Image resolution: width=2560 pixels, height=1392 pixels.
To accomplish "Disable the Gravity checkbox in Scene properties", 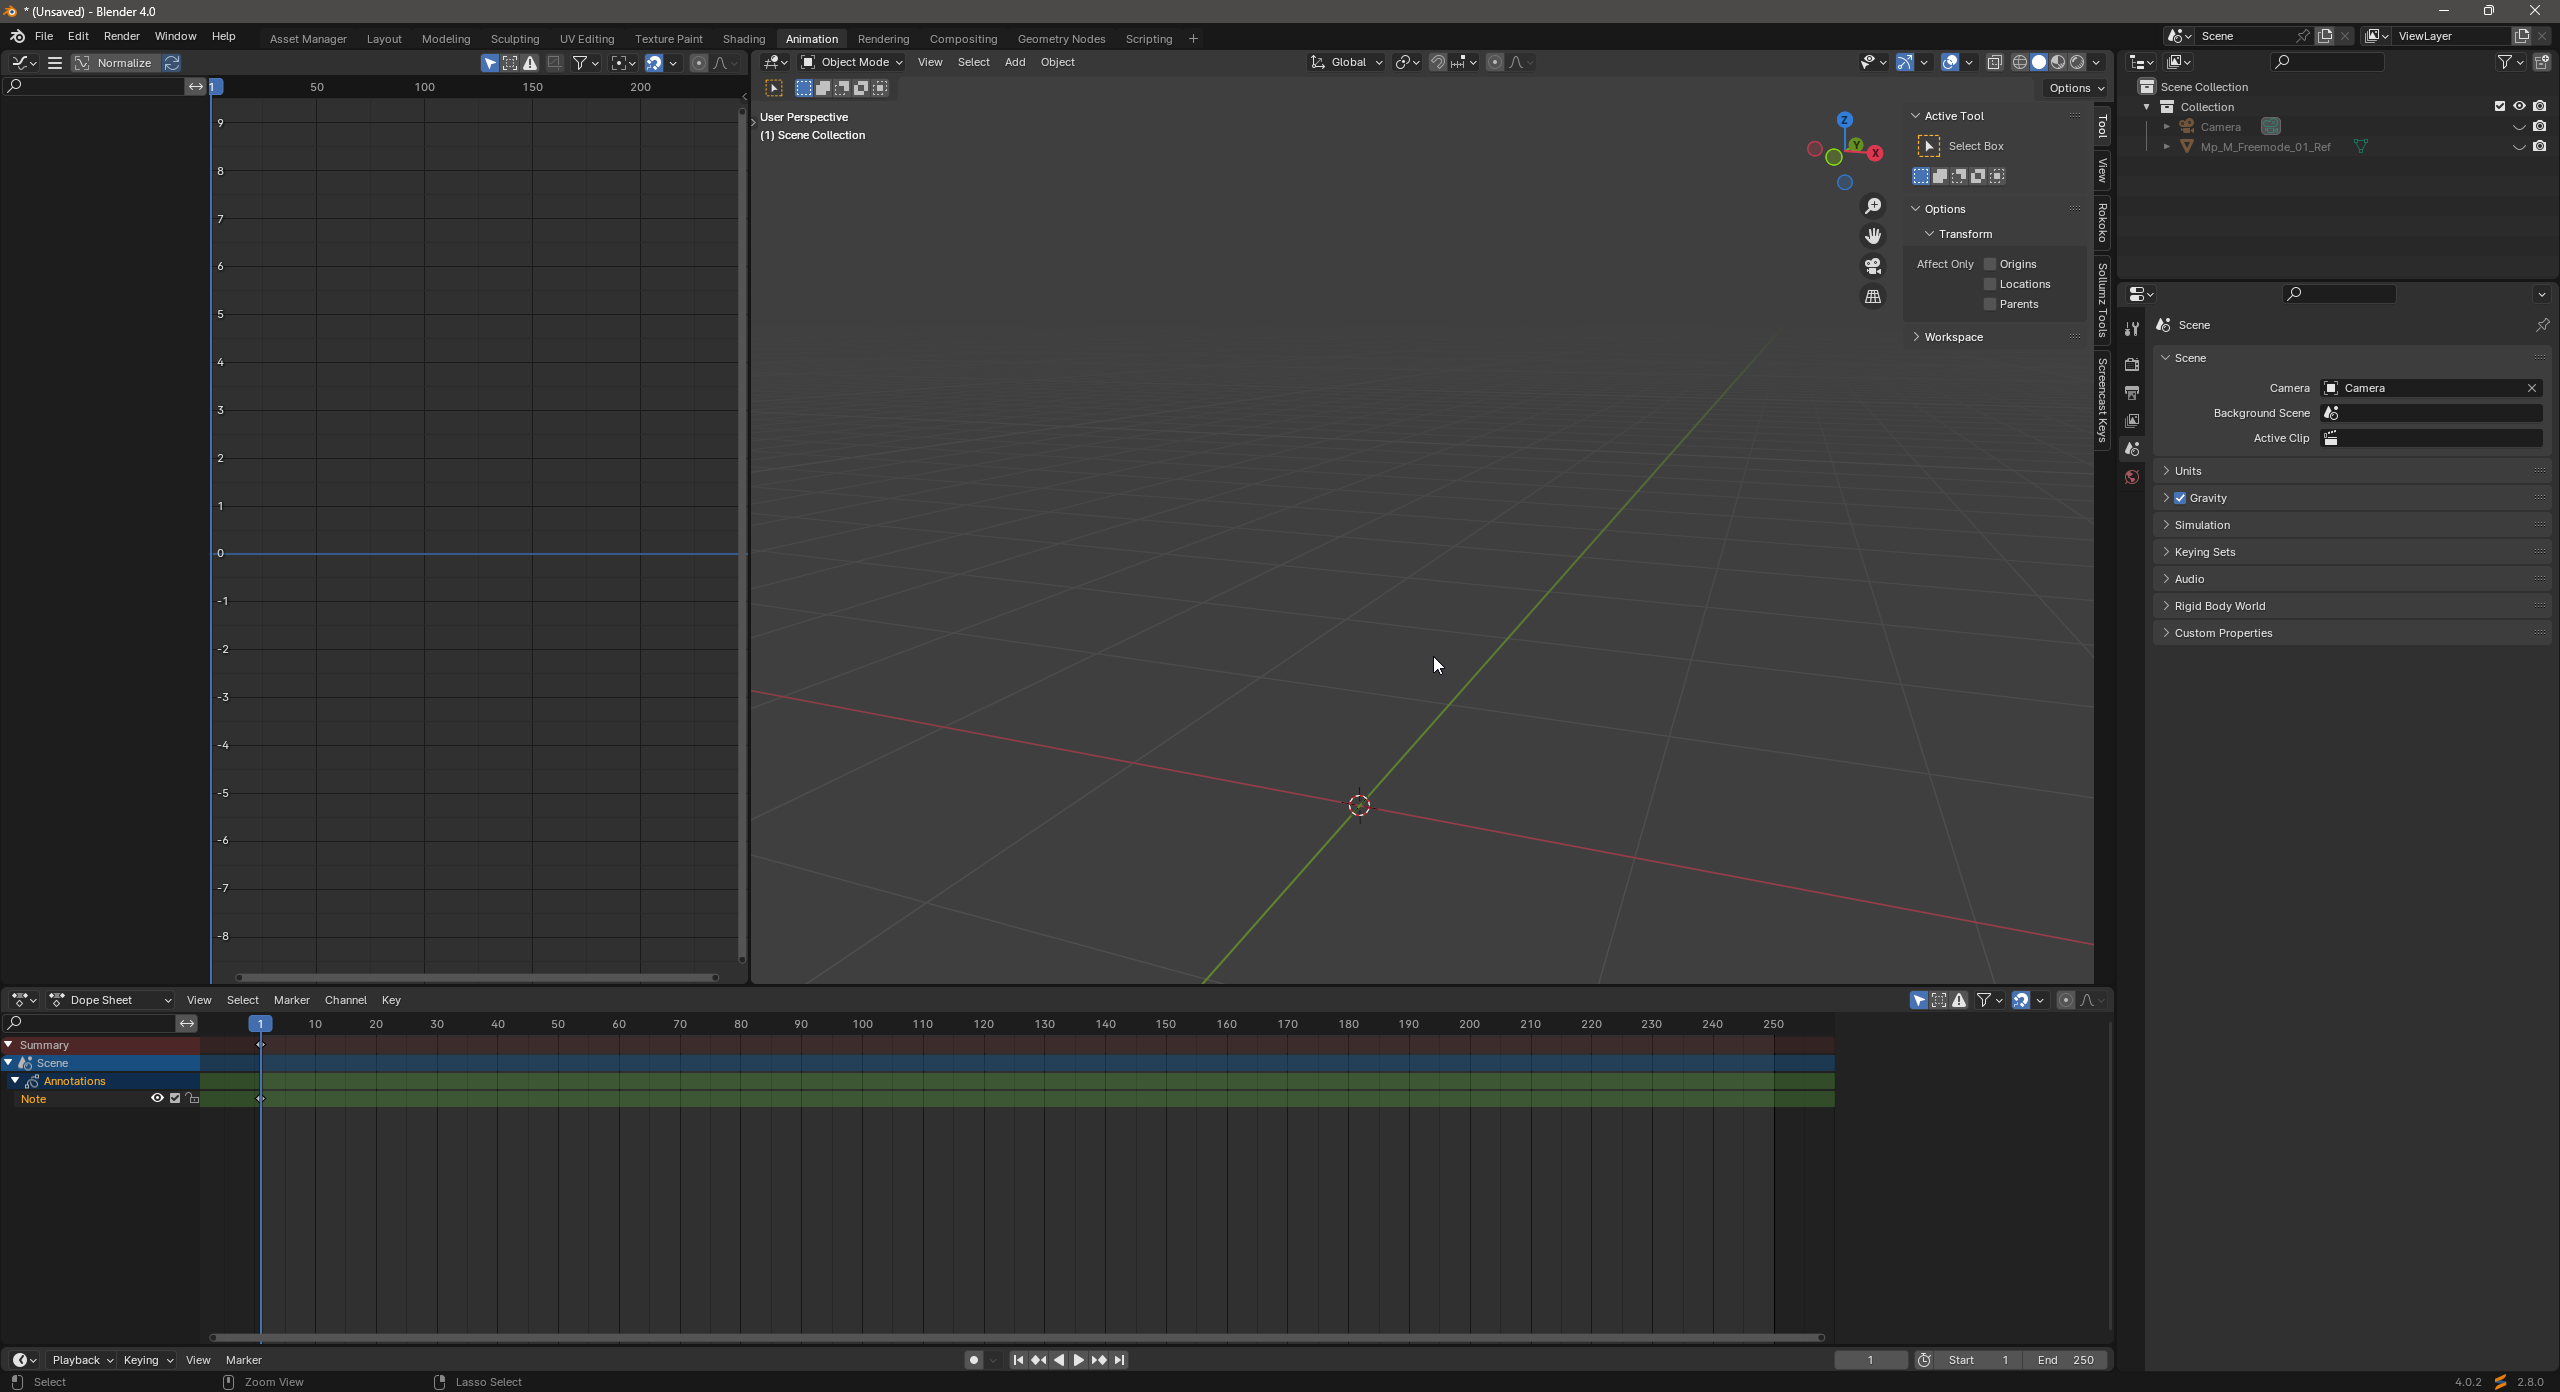I will [2180, 497].
